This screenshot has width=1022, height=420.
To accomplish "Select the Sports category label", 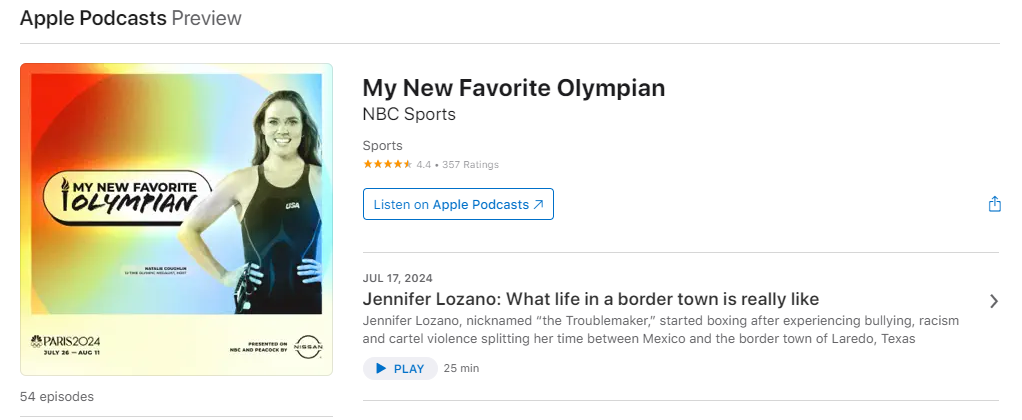I will pos(382,145).
